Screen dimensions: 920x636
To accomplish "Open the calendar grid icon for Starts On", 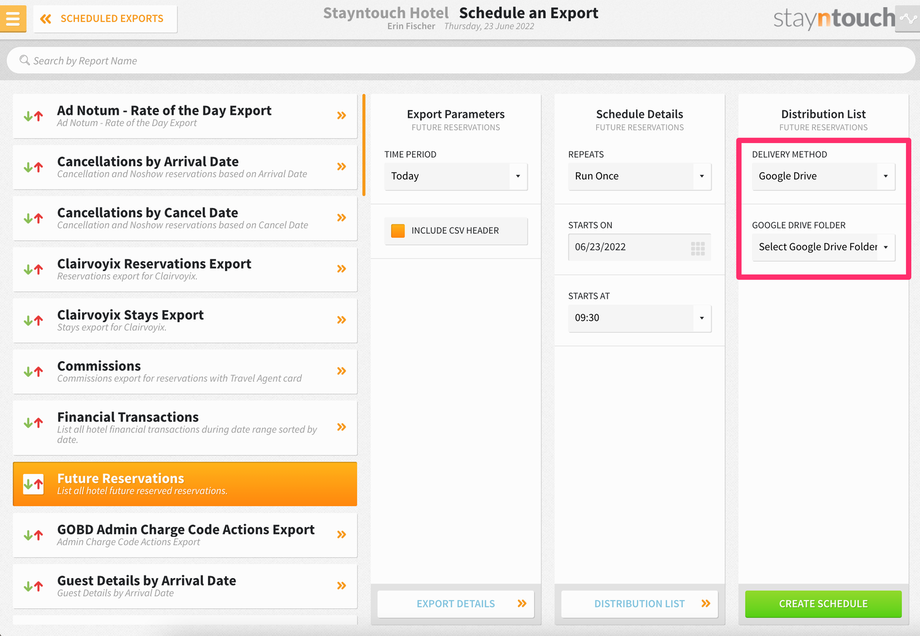I will tap(698, 248).
